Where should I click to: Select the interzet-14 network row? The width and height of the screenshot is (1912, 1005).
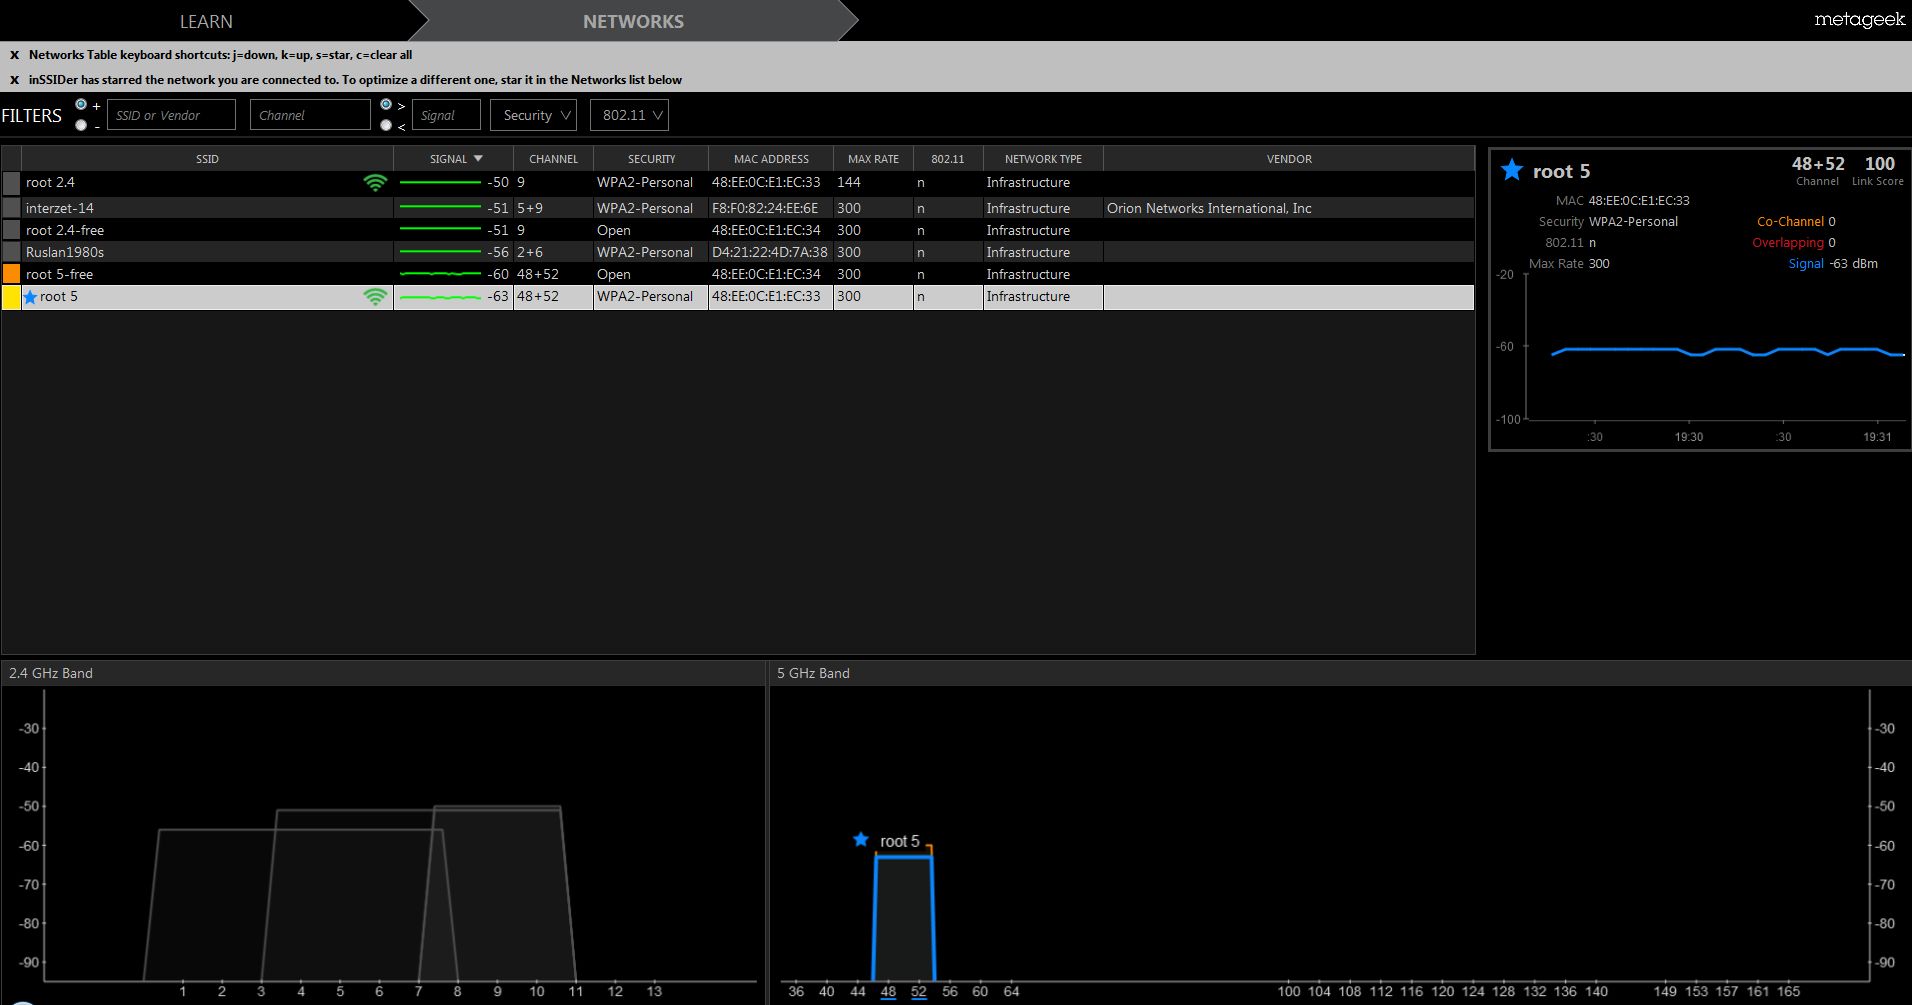click(x=200, y=208)
